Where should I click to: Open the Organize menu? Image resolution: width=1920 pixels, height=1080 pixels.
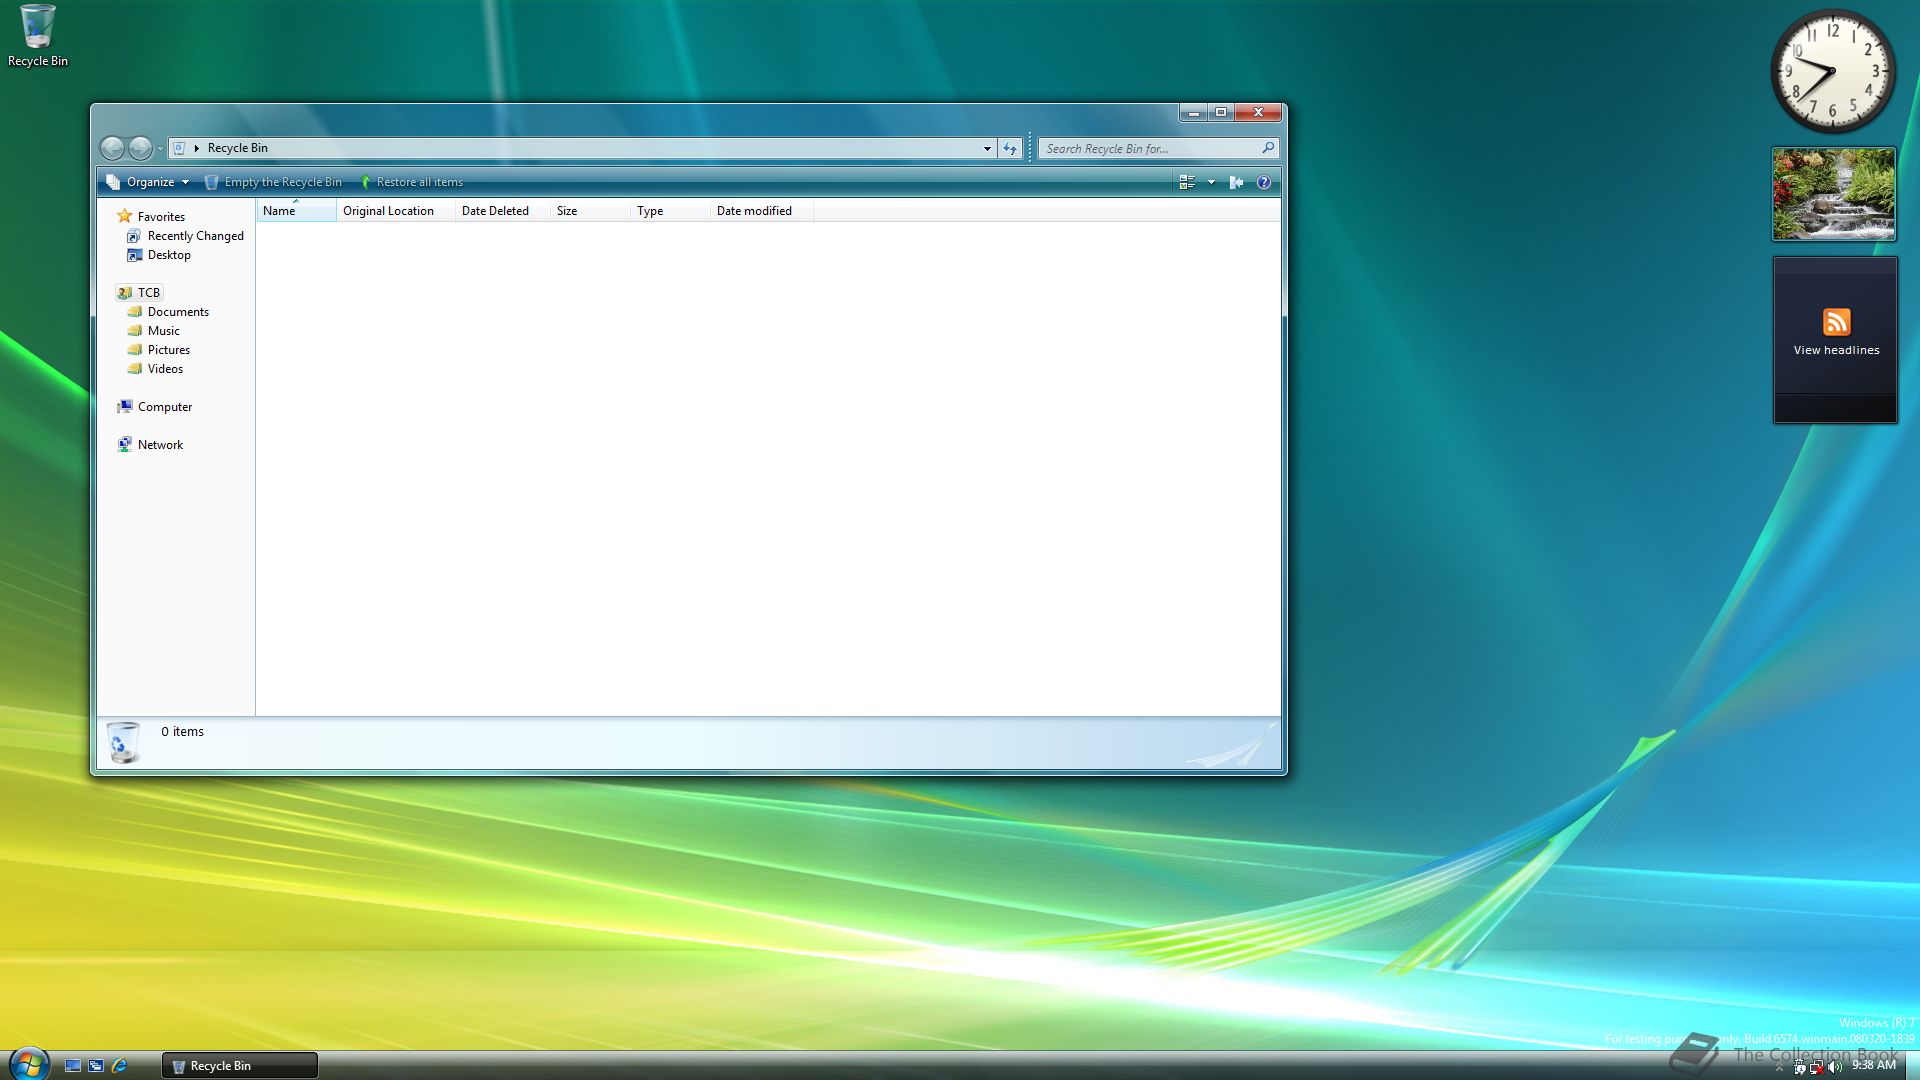point(148,182)
